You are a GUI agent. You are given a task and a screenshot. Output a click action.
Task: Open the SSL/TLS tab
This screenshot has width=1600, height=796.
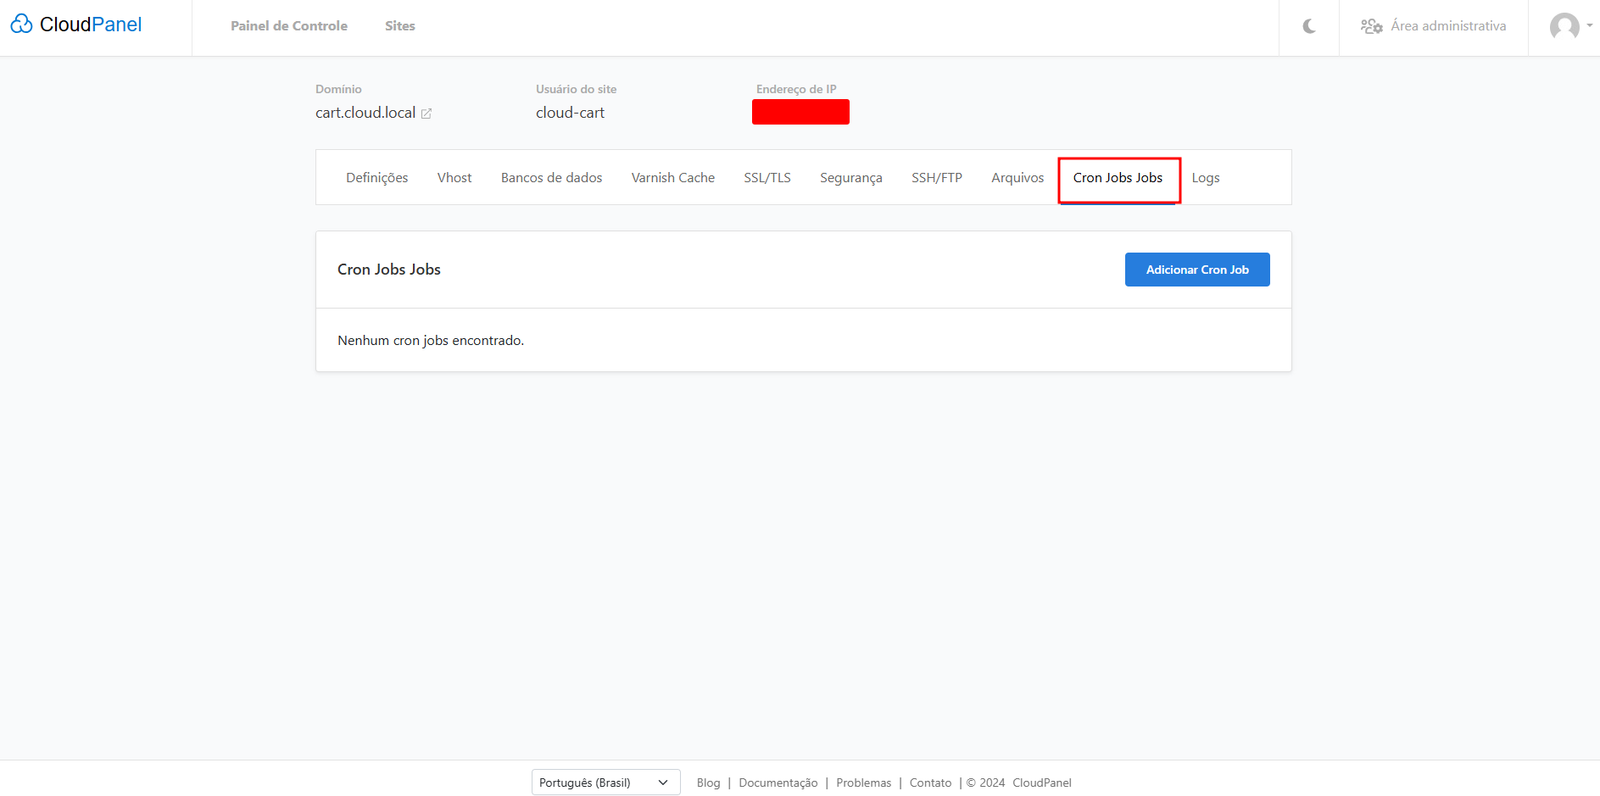pos(767,178)
